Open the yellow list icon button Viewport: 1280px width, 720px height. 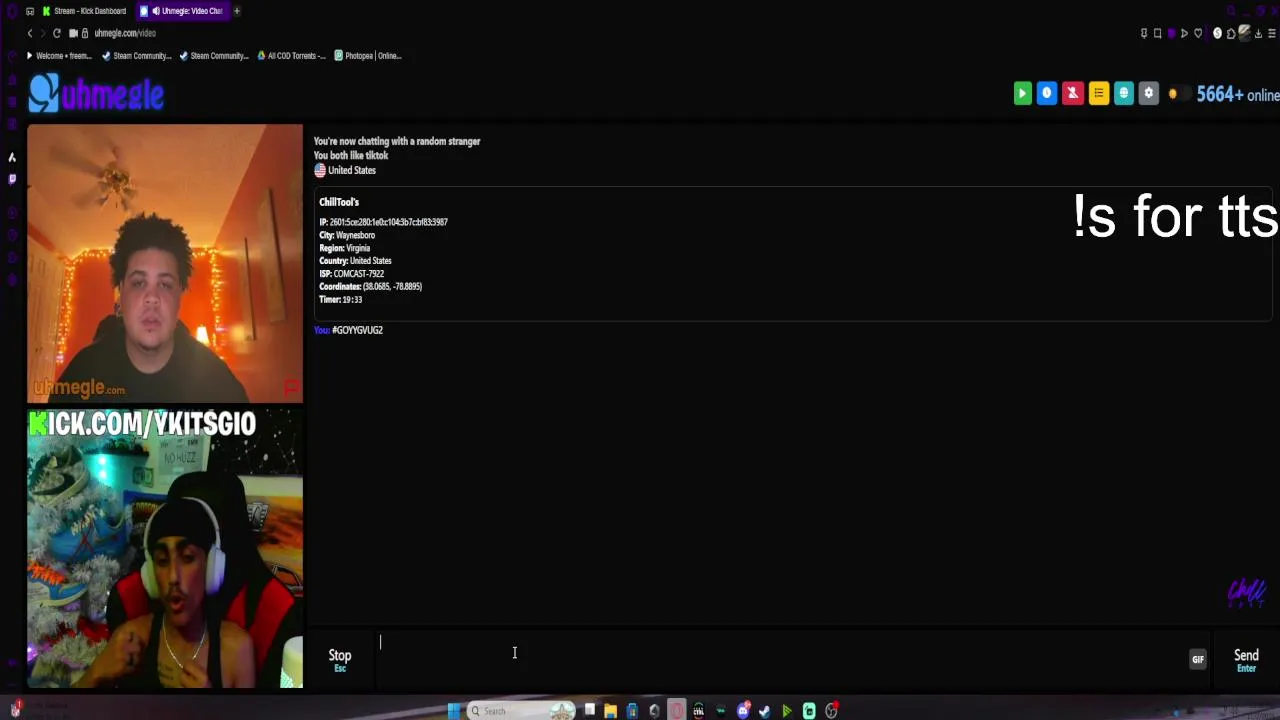pyautogui.click(x=1098, y=93)
